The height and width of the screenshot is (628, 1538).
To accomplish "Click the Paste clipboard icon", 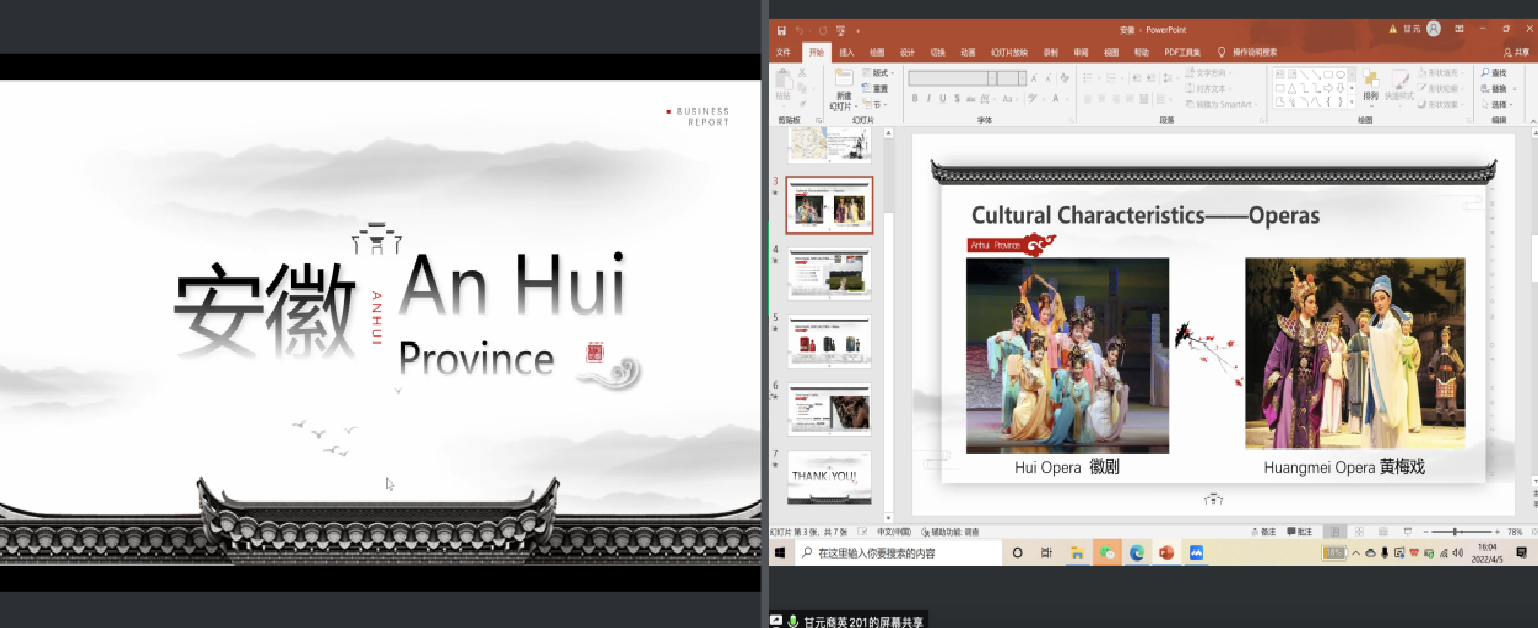I will [x=783, y=80].
